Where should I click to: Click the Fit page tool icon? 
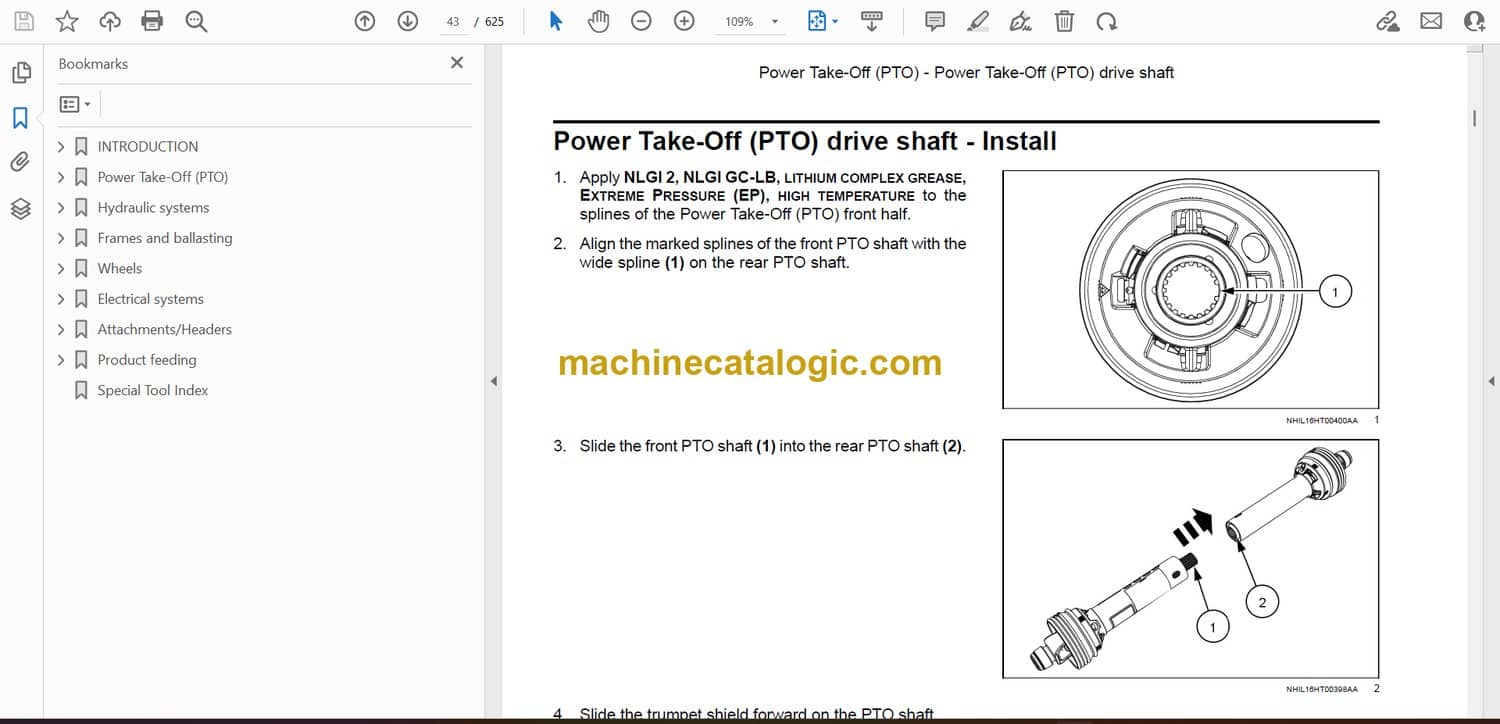[818, 21]
